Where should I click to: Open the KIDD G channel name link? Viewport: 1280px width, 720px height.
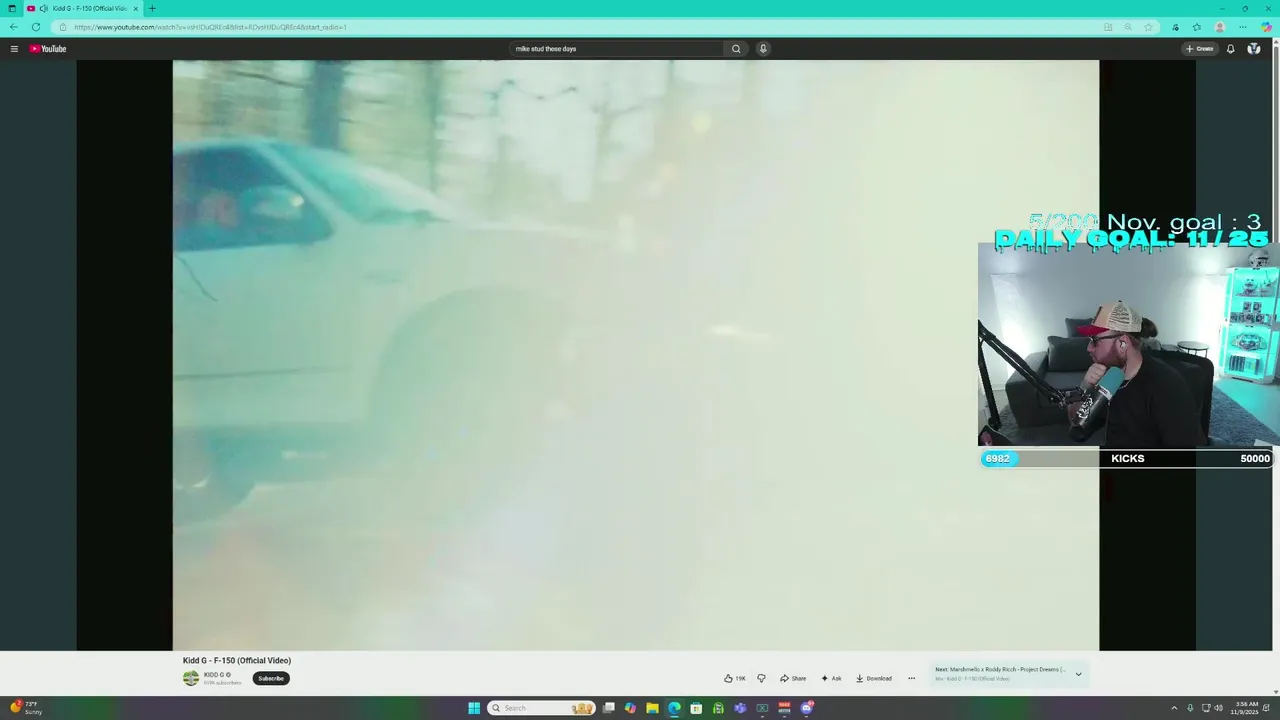(x=214, y=675)
